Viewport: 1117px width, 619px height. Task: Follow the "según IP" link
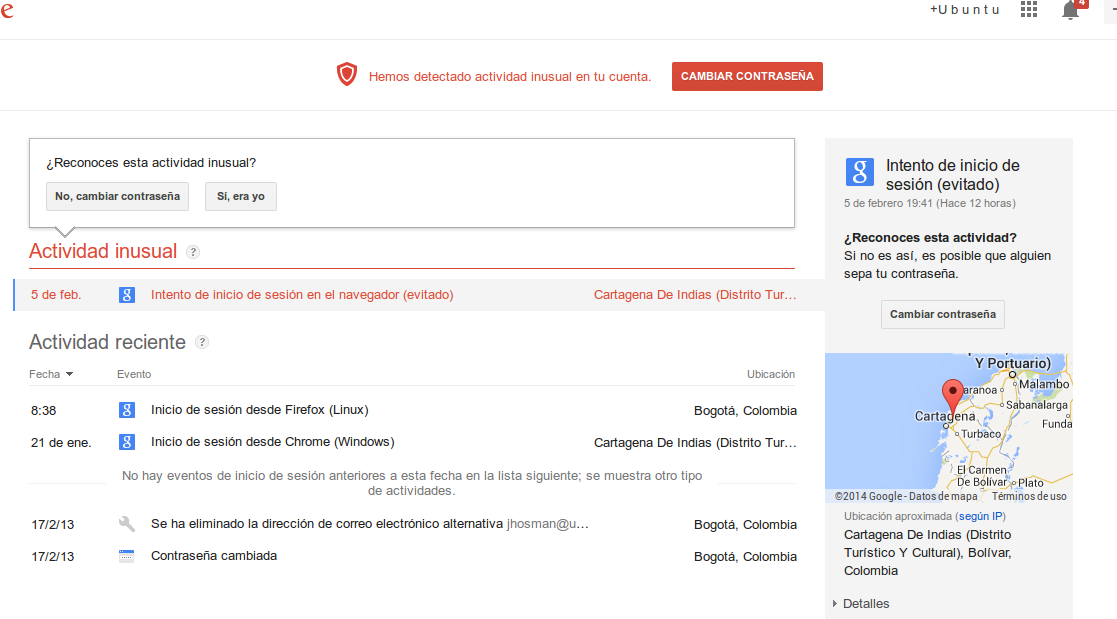pos(981,516)
